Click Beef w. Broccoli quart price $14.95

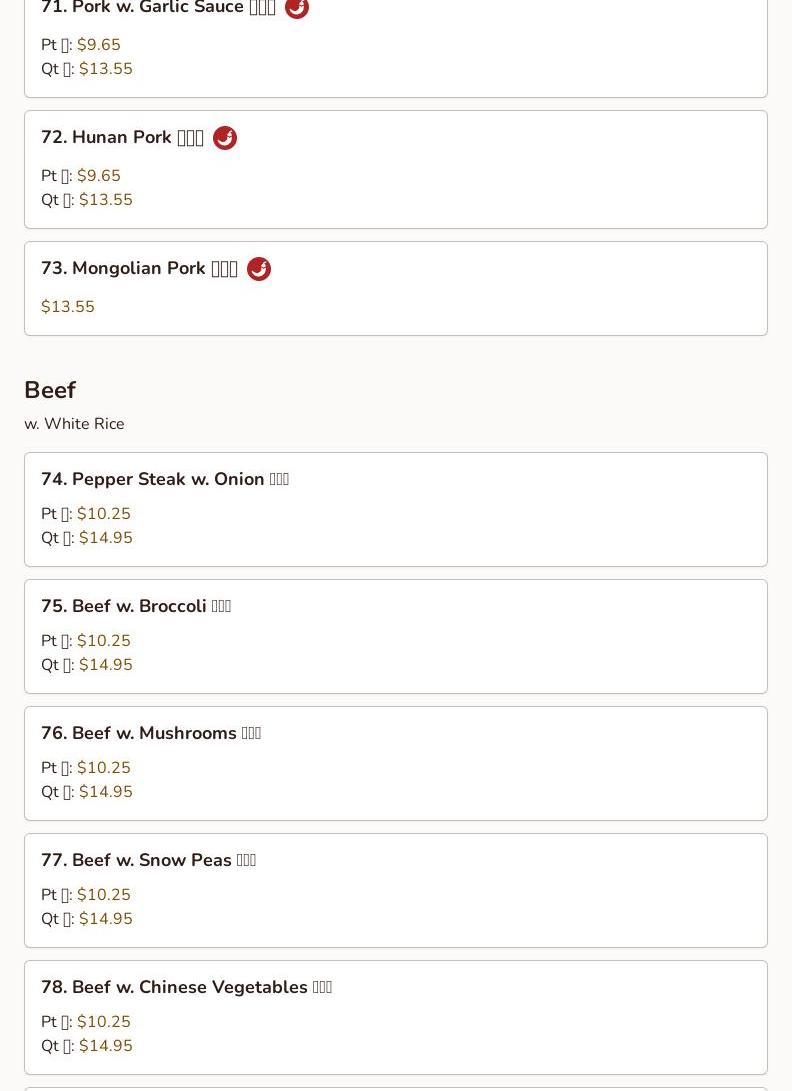tap(106, 665)
